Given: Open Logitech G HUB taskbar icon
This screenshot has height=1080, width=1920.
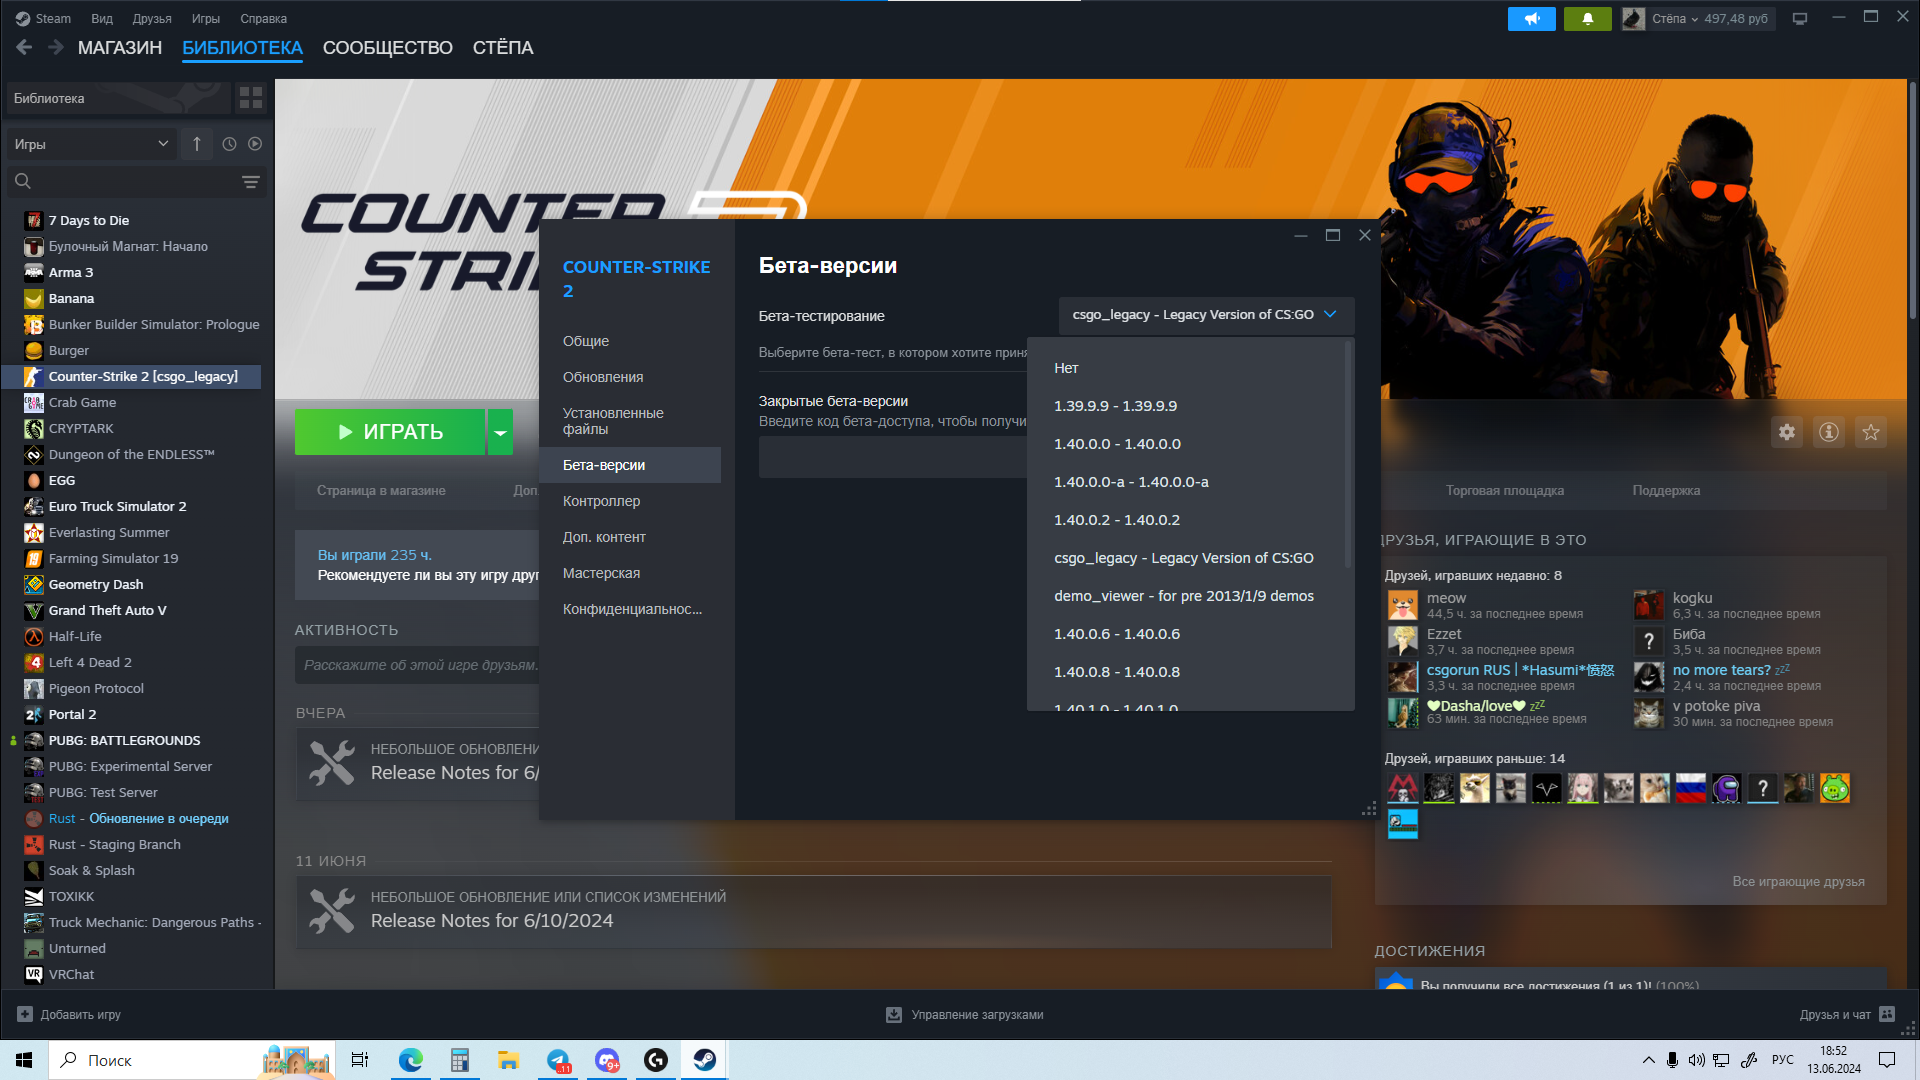Looking at the screenshot, I should [x=656, y=1060].
